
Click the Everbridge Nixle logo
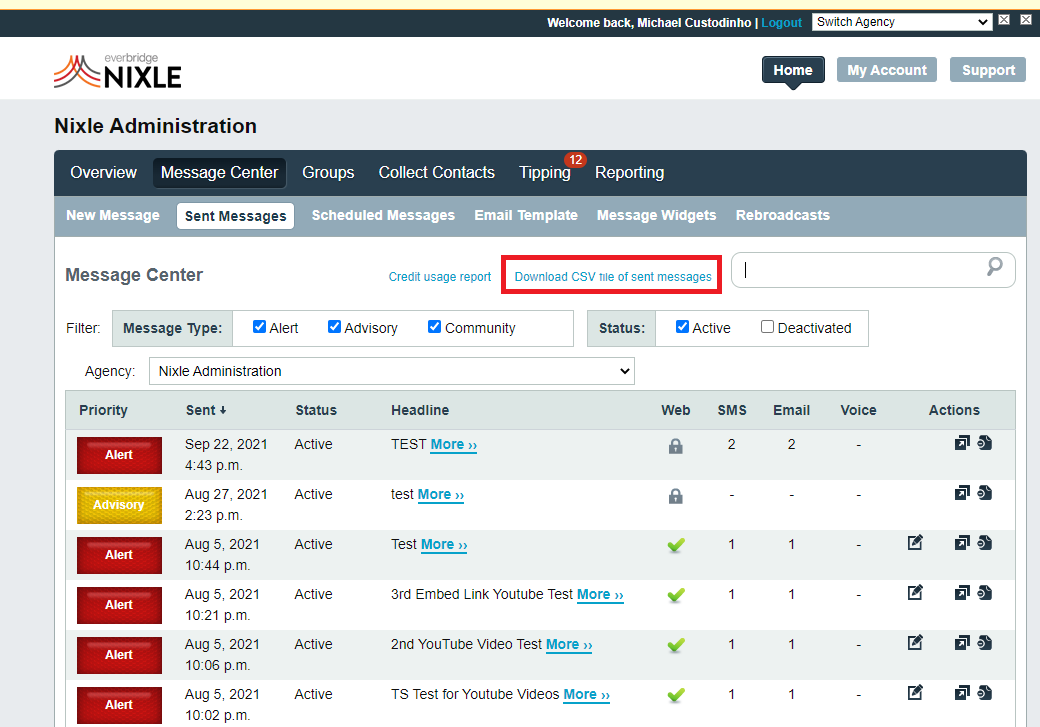click(x=117, y=72)
